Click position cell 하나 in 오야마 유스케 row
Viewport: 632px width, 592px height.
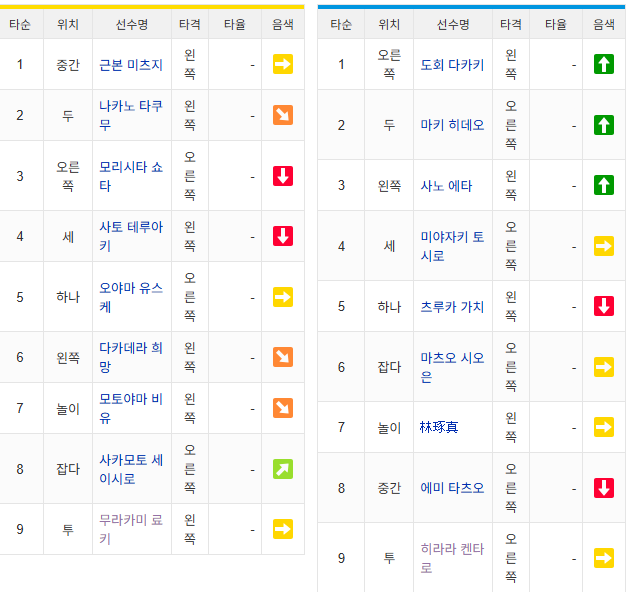pos(68,297)
